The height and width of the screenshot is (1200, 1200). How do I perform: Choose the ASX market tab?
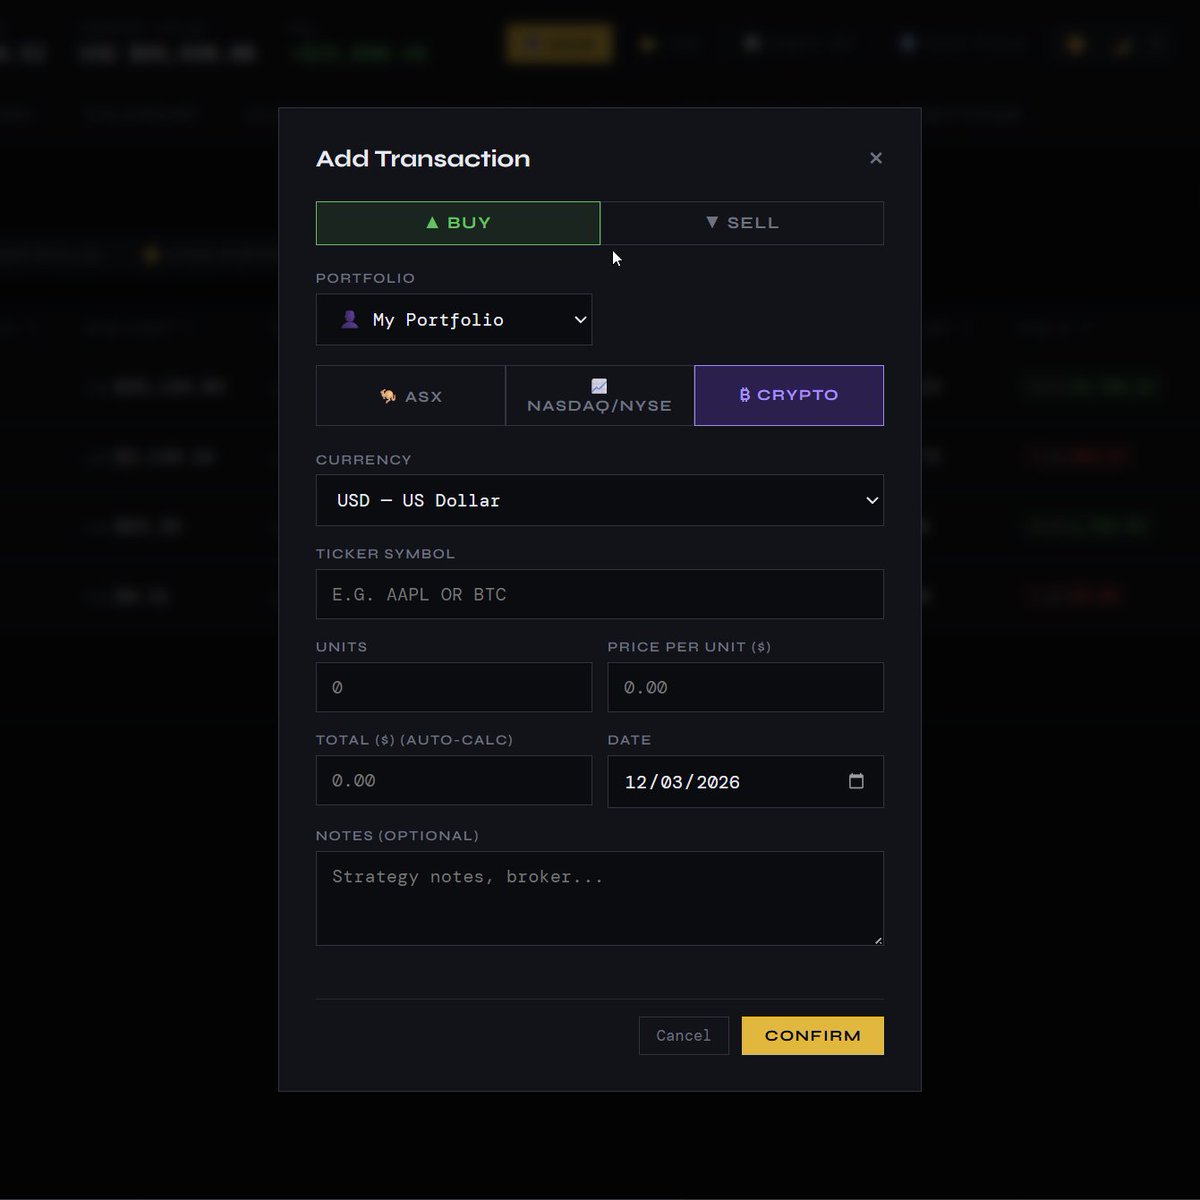(411, 396)
